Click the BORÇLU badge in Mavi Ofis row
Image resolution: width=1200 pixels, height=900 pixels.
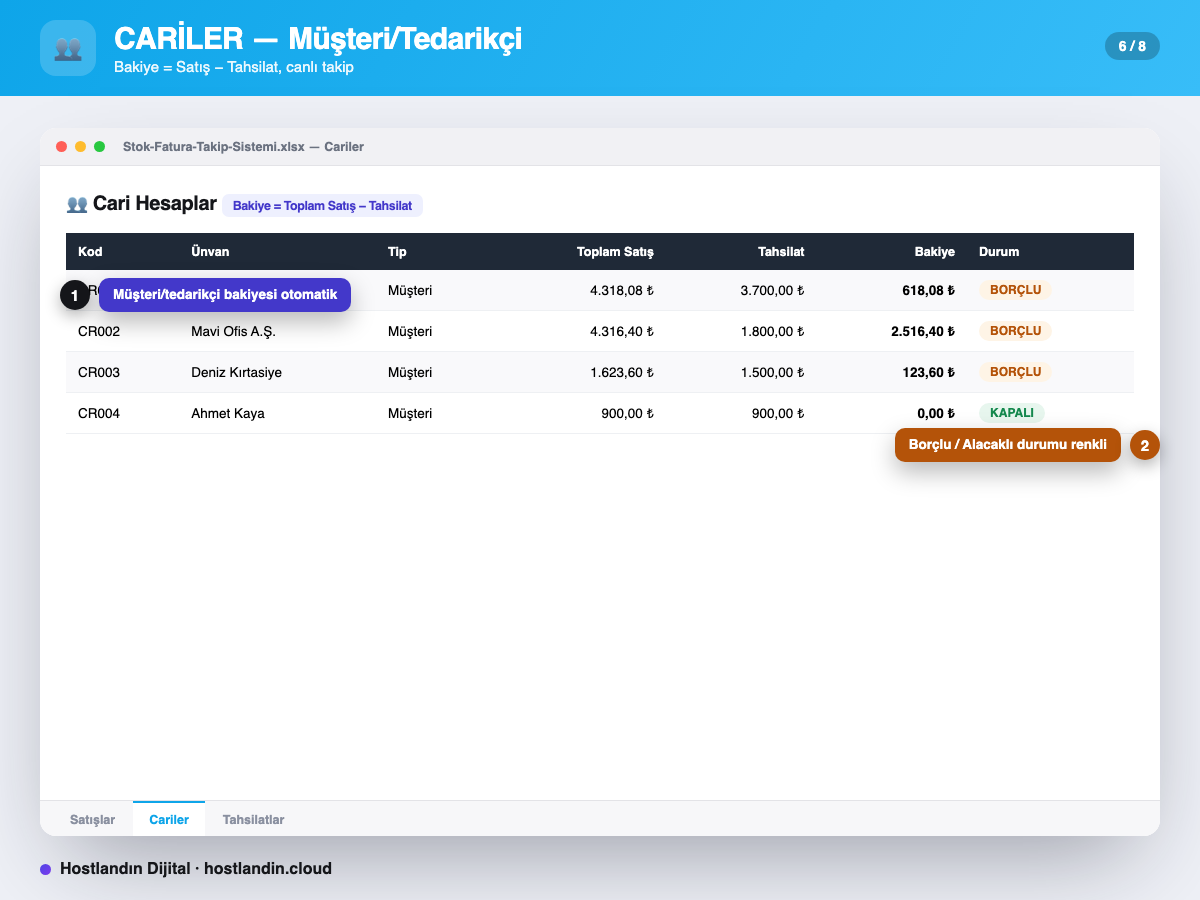coord(1015,331)
